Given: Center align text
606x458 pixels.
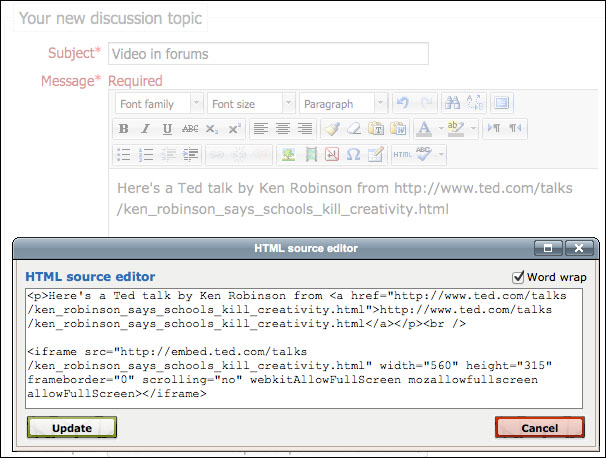Looking at the screenshot, I should pos(283,129).
